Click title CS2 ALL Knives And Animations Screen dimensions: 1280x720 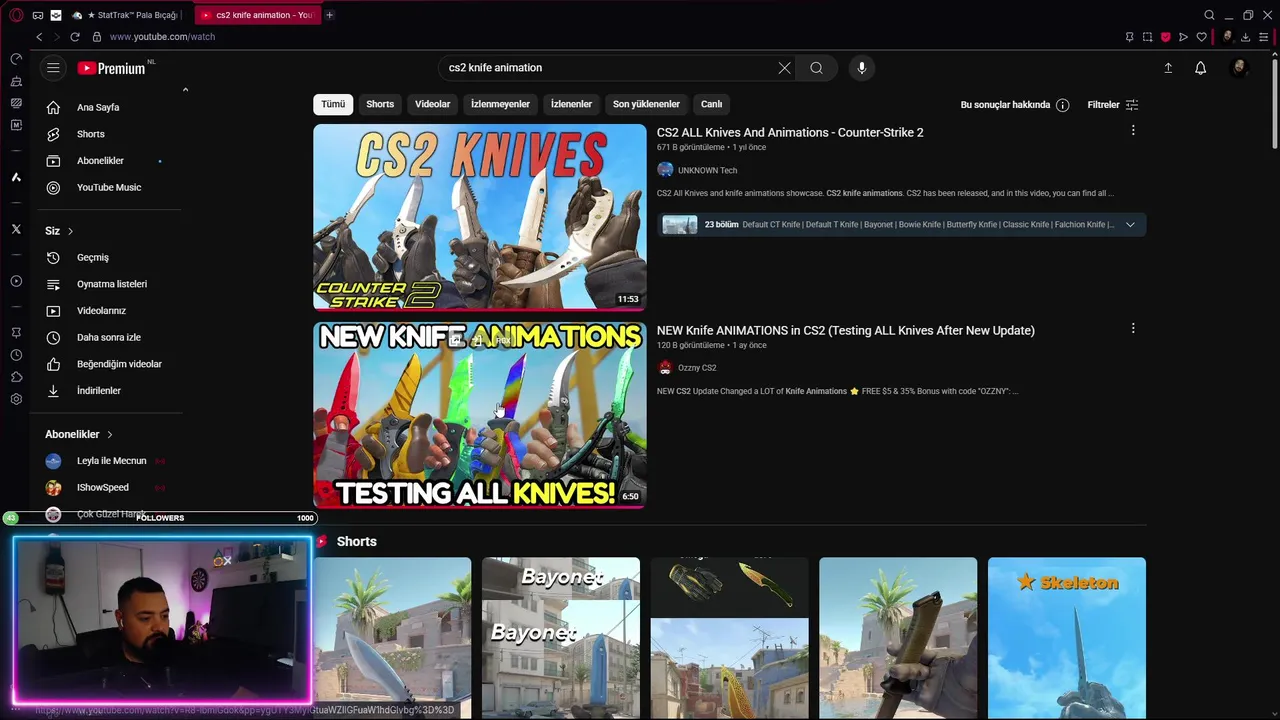click(790, 132)
